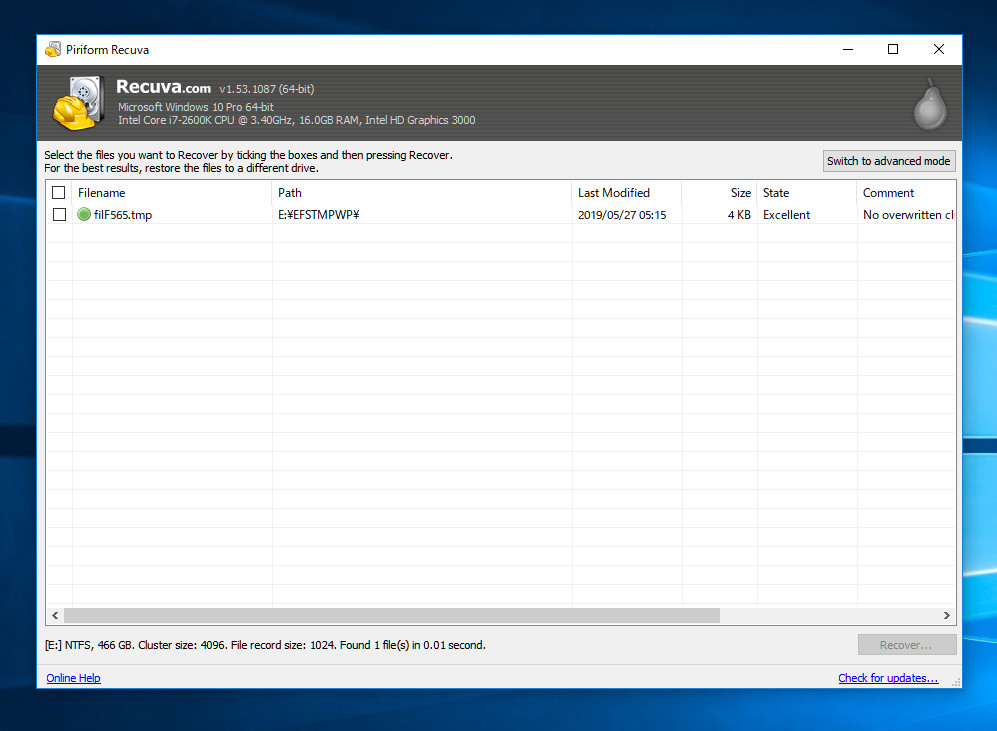Tick the checkbox for filF565.tmp
The height and width of the screenshot is (731, 997).
(59, 215)
